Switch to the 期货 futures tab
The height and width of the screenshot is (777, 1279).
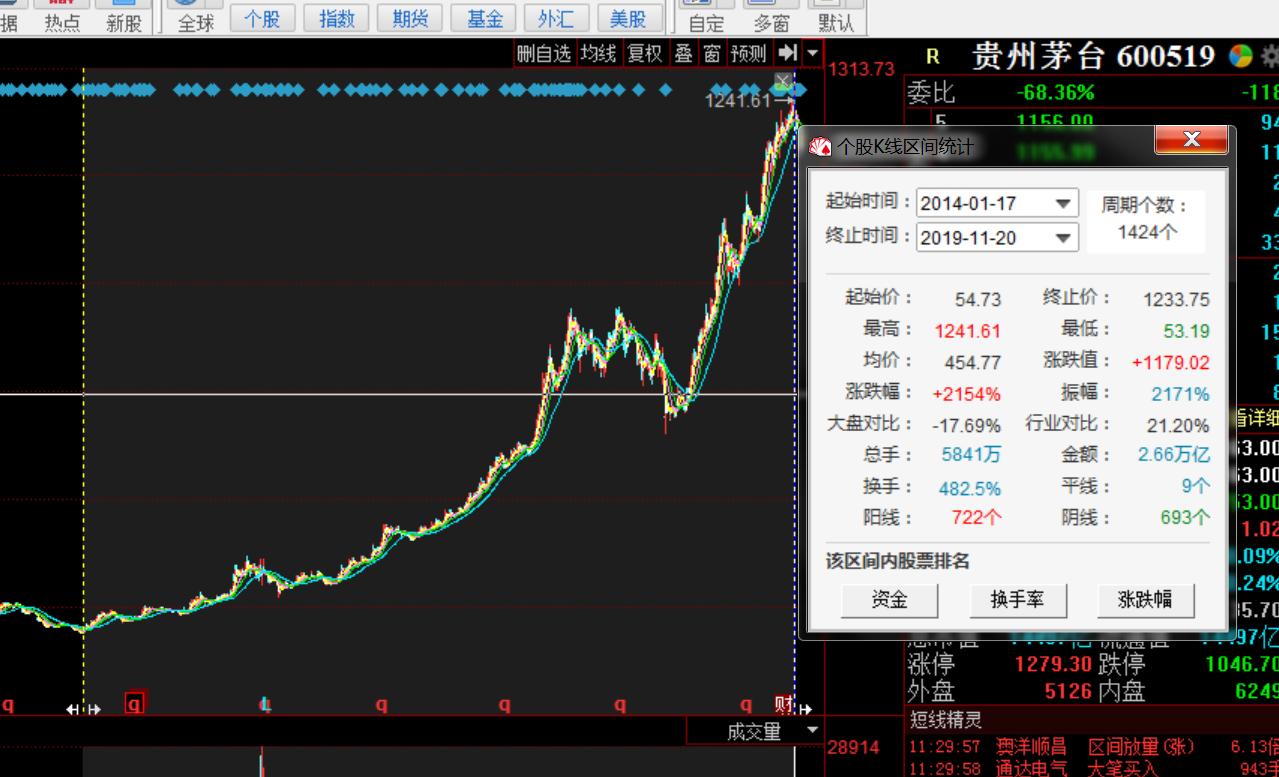point(409,19)
